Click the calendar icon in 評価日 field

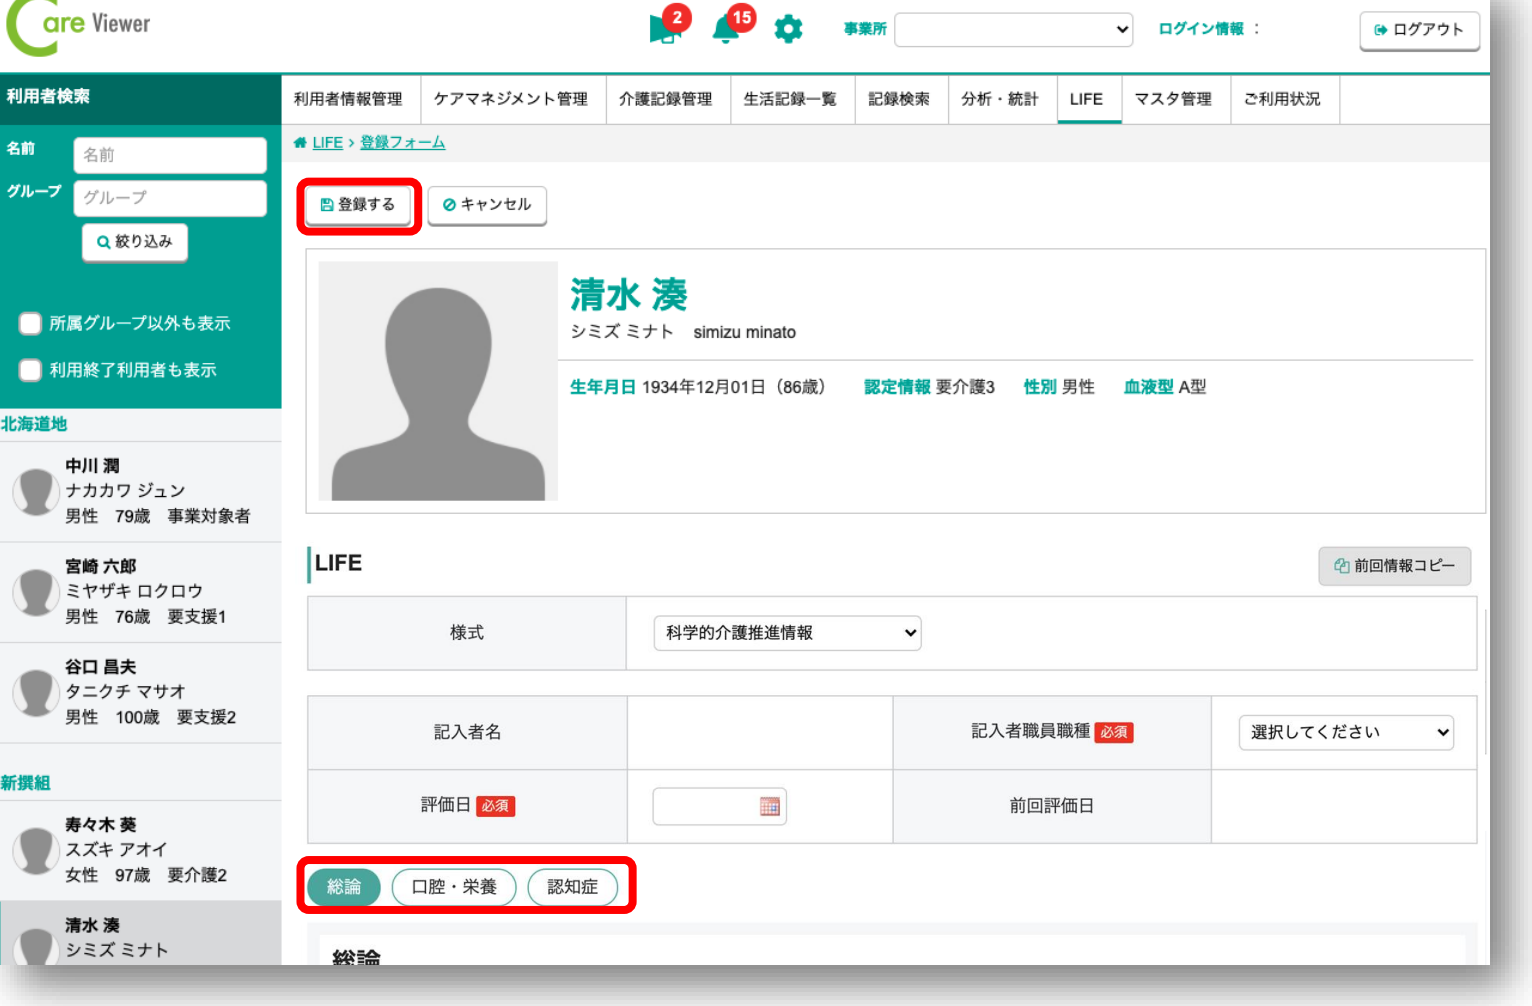(769, 806)
